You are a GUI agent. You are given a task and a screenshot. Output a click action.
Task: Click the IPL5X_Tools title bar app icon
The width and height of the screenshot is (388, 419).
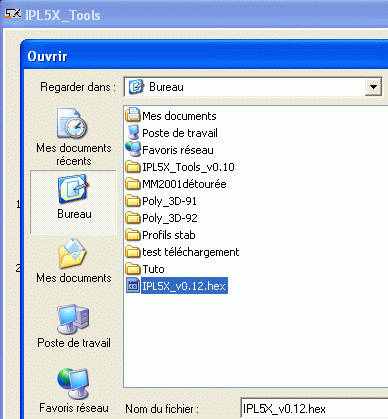(x=13, y=14)
